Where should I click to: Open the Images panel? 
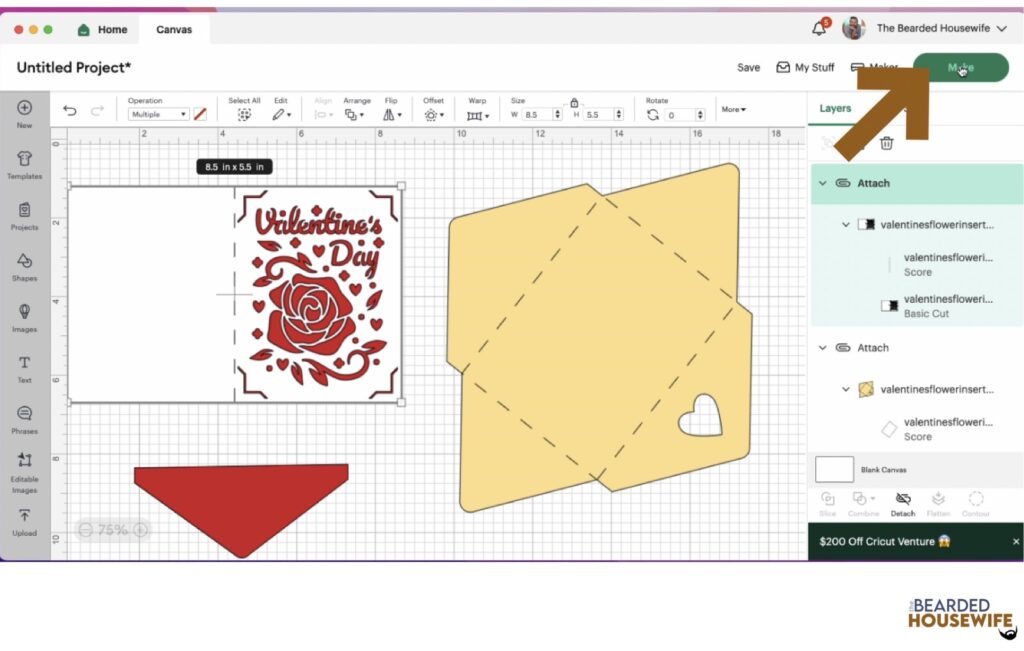click(24, 317)
